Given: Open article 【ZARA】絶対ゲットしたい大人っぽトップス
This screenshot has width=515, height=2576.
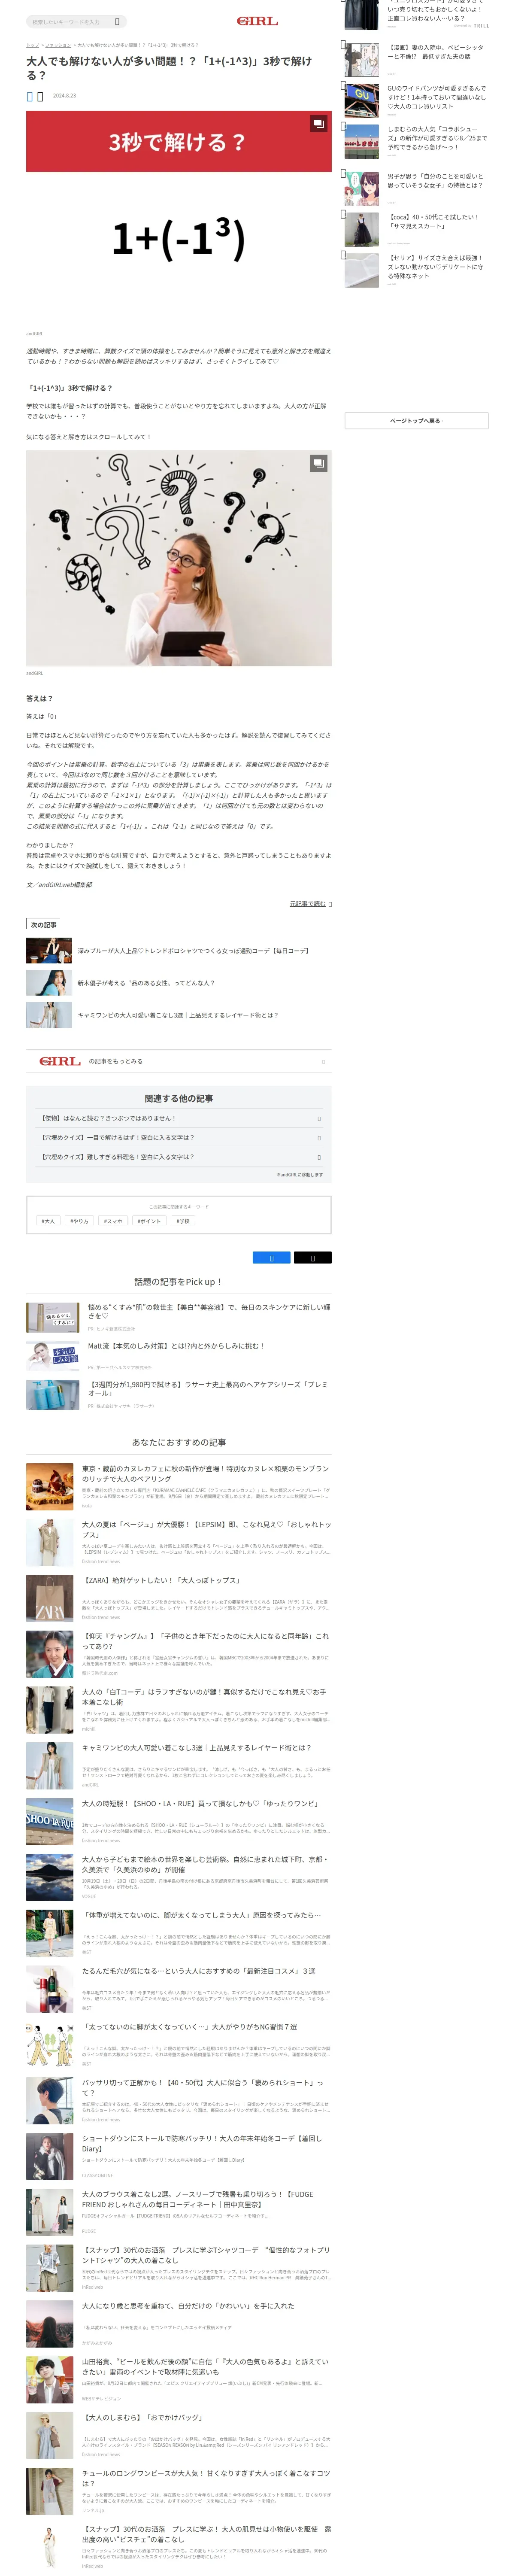Looking at the screenshot, I should coord(161,1580).
